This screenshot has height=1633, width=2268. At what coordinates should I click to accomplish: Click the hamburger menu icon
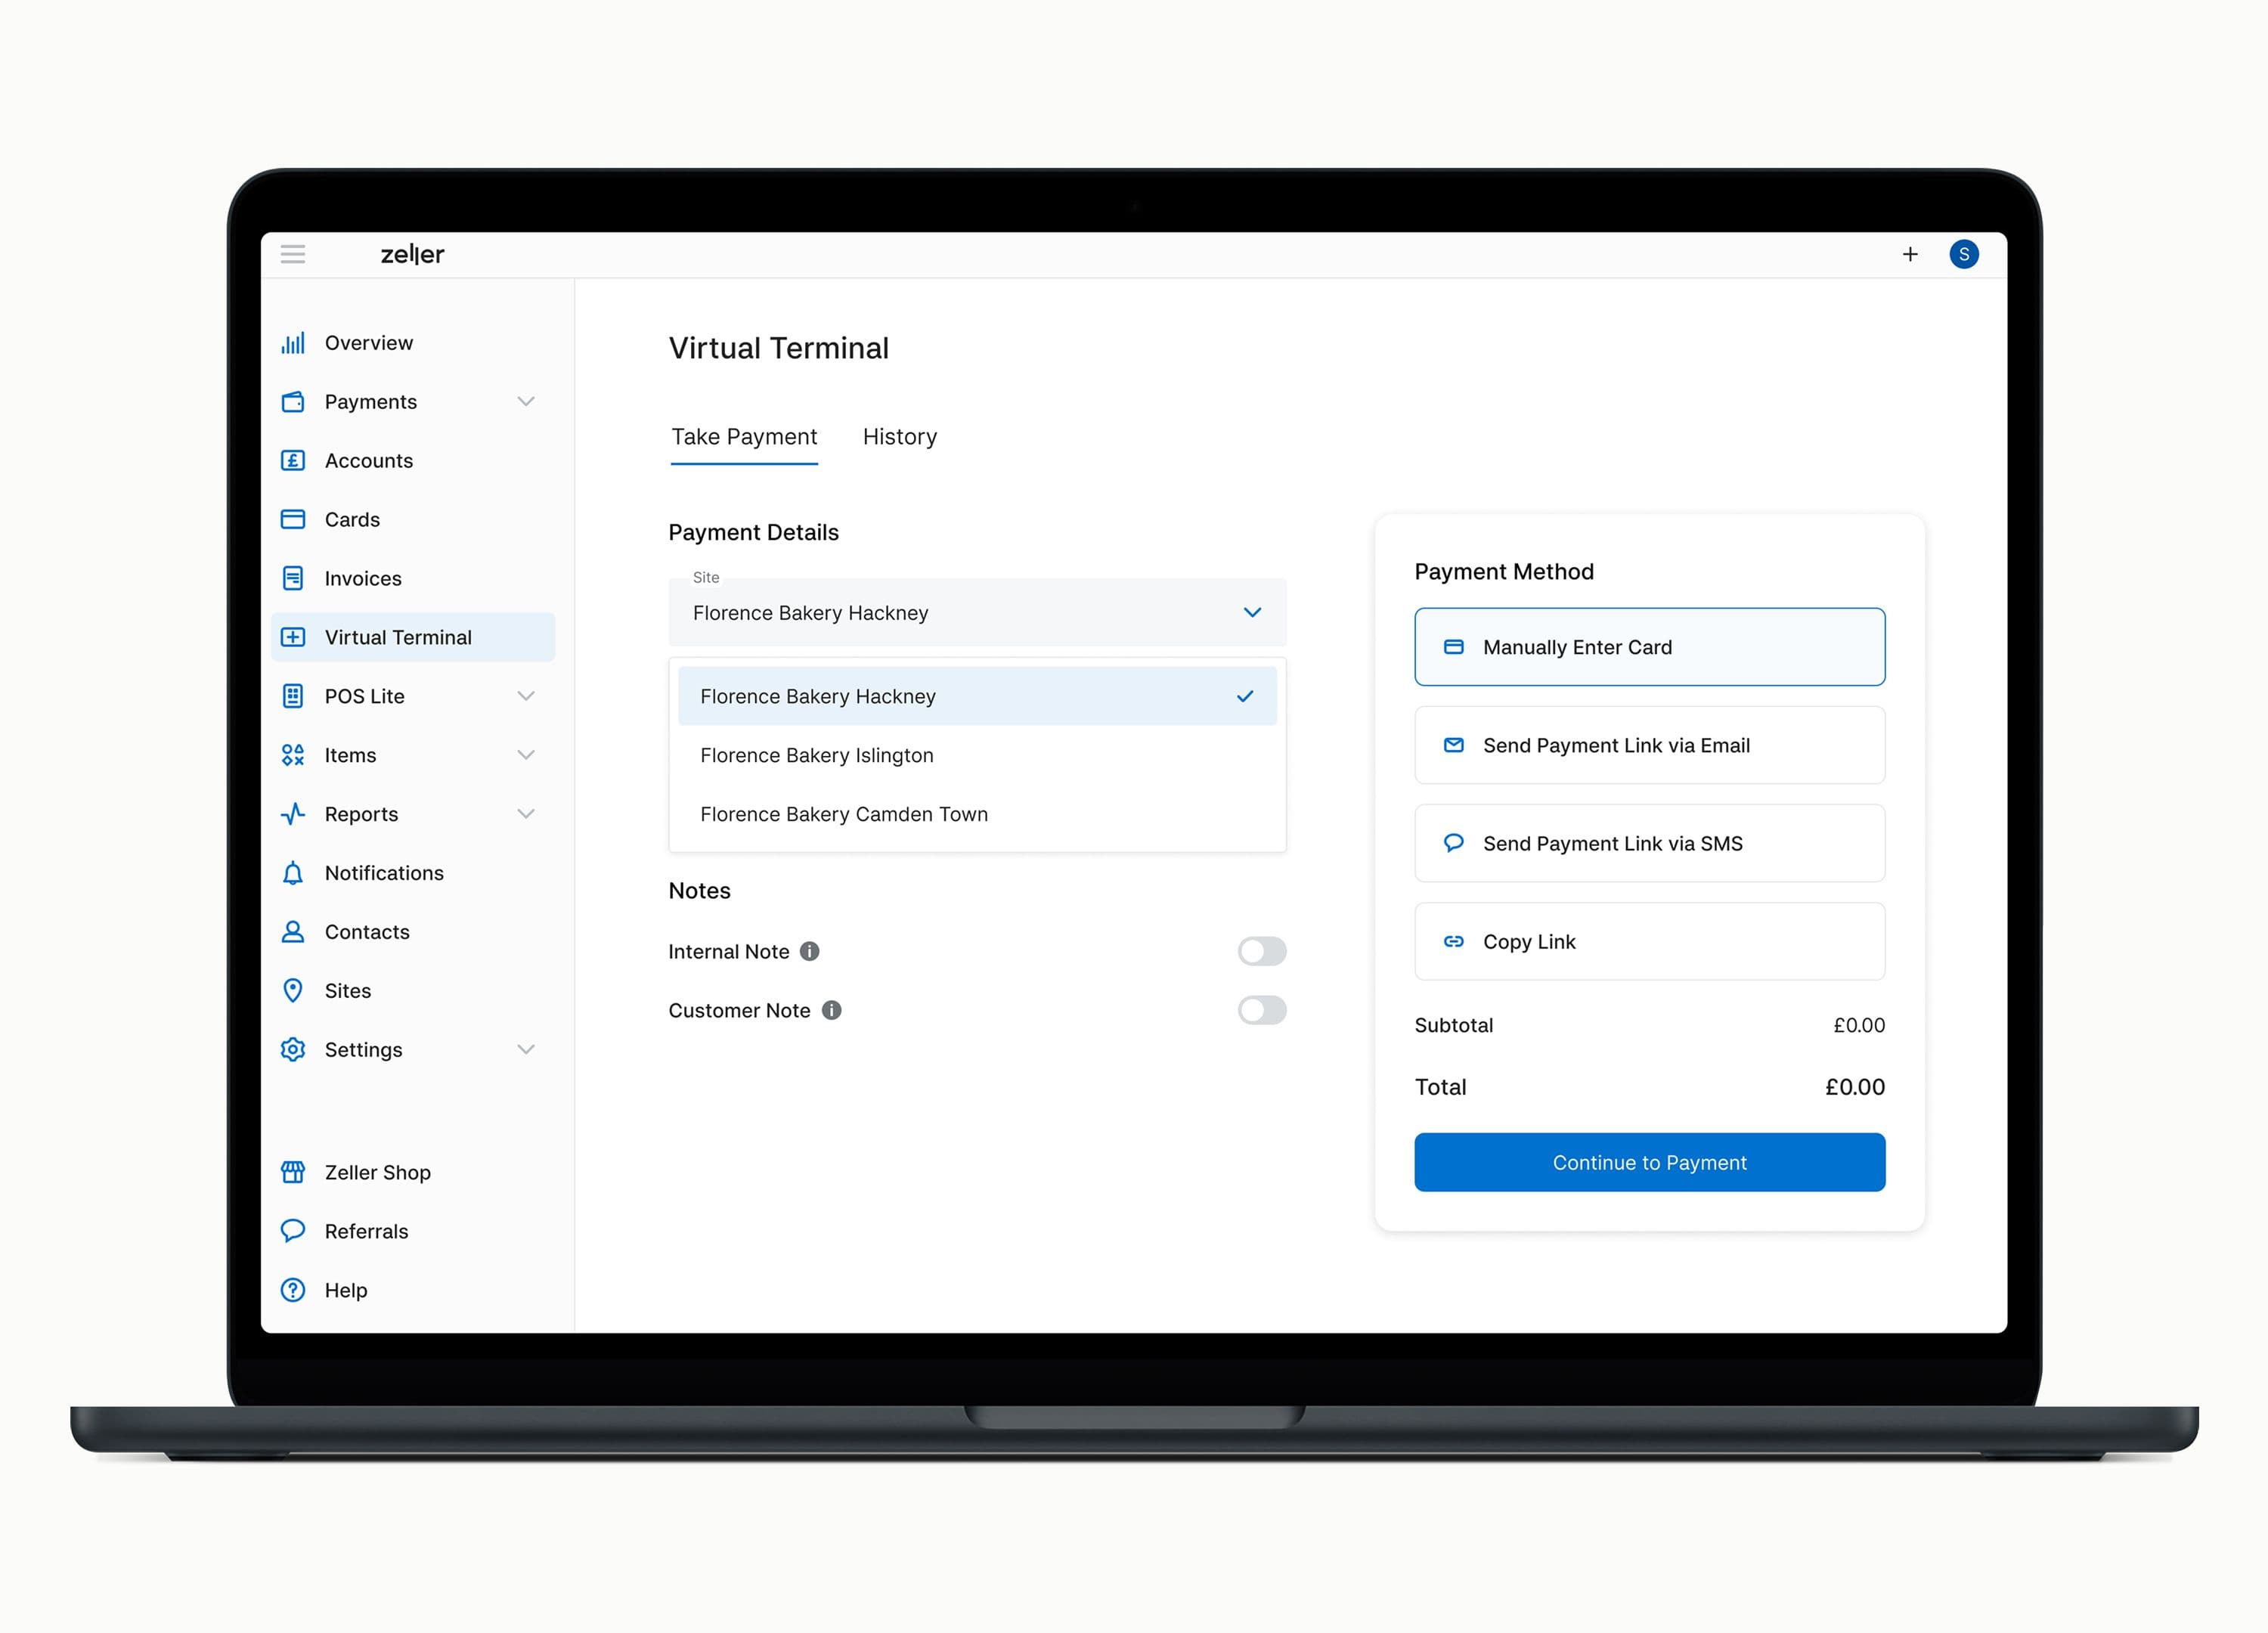click(x=292, y=254)
